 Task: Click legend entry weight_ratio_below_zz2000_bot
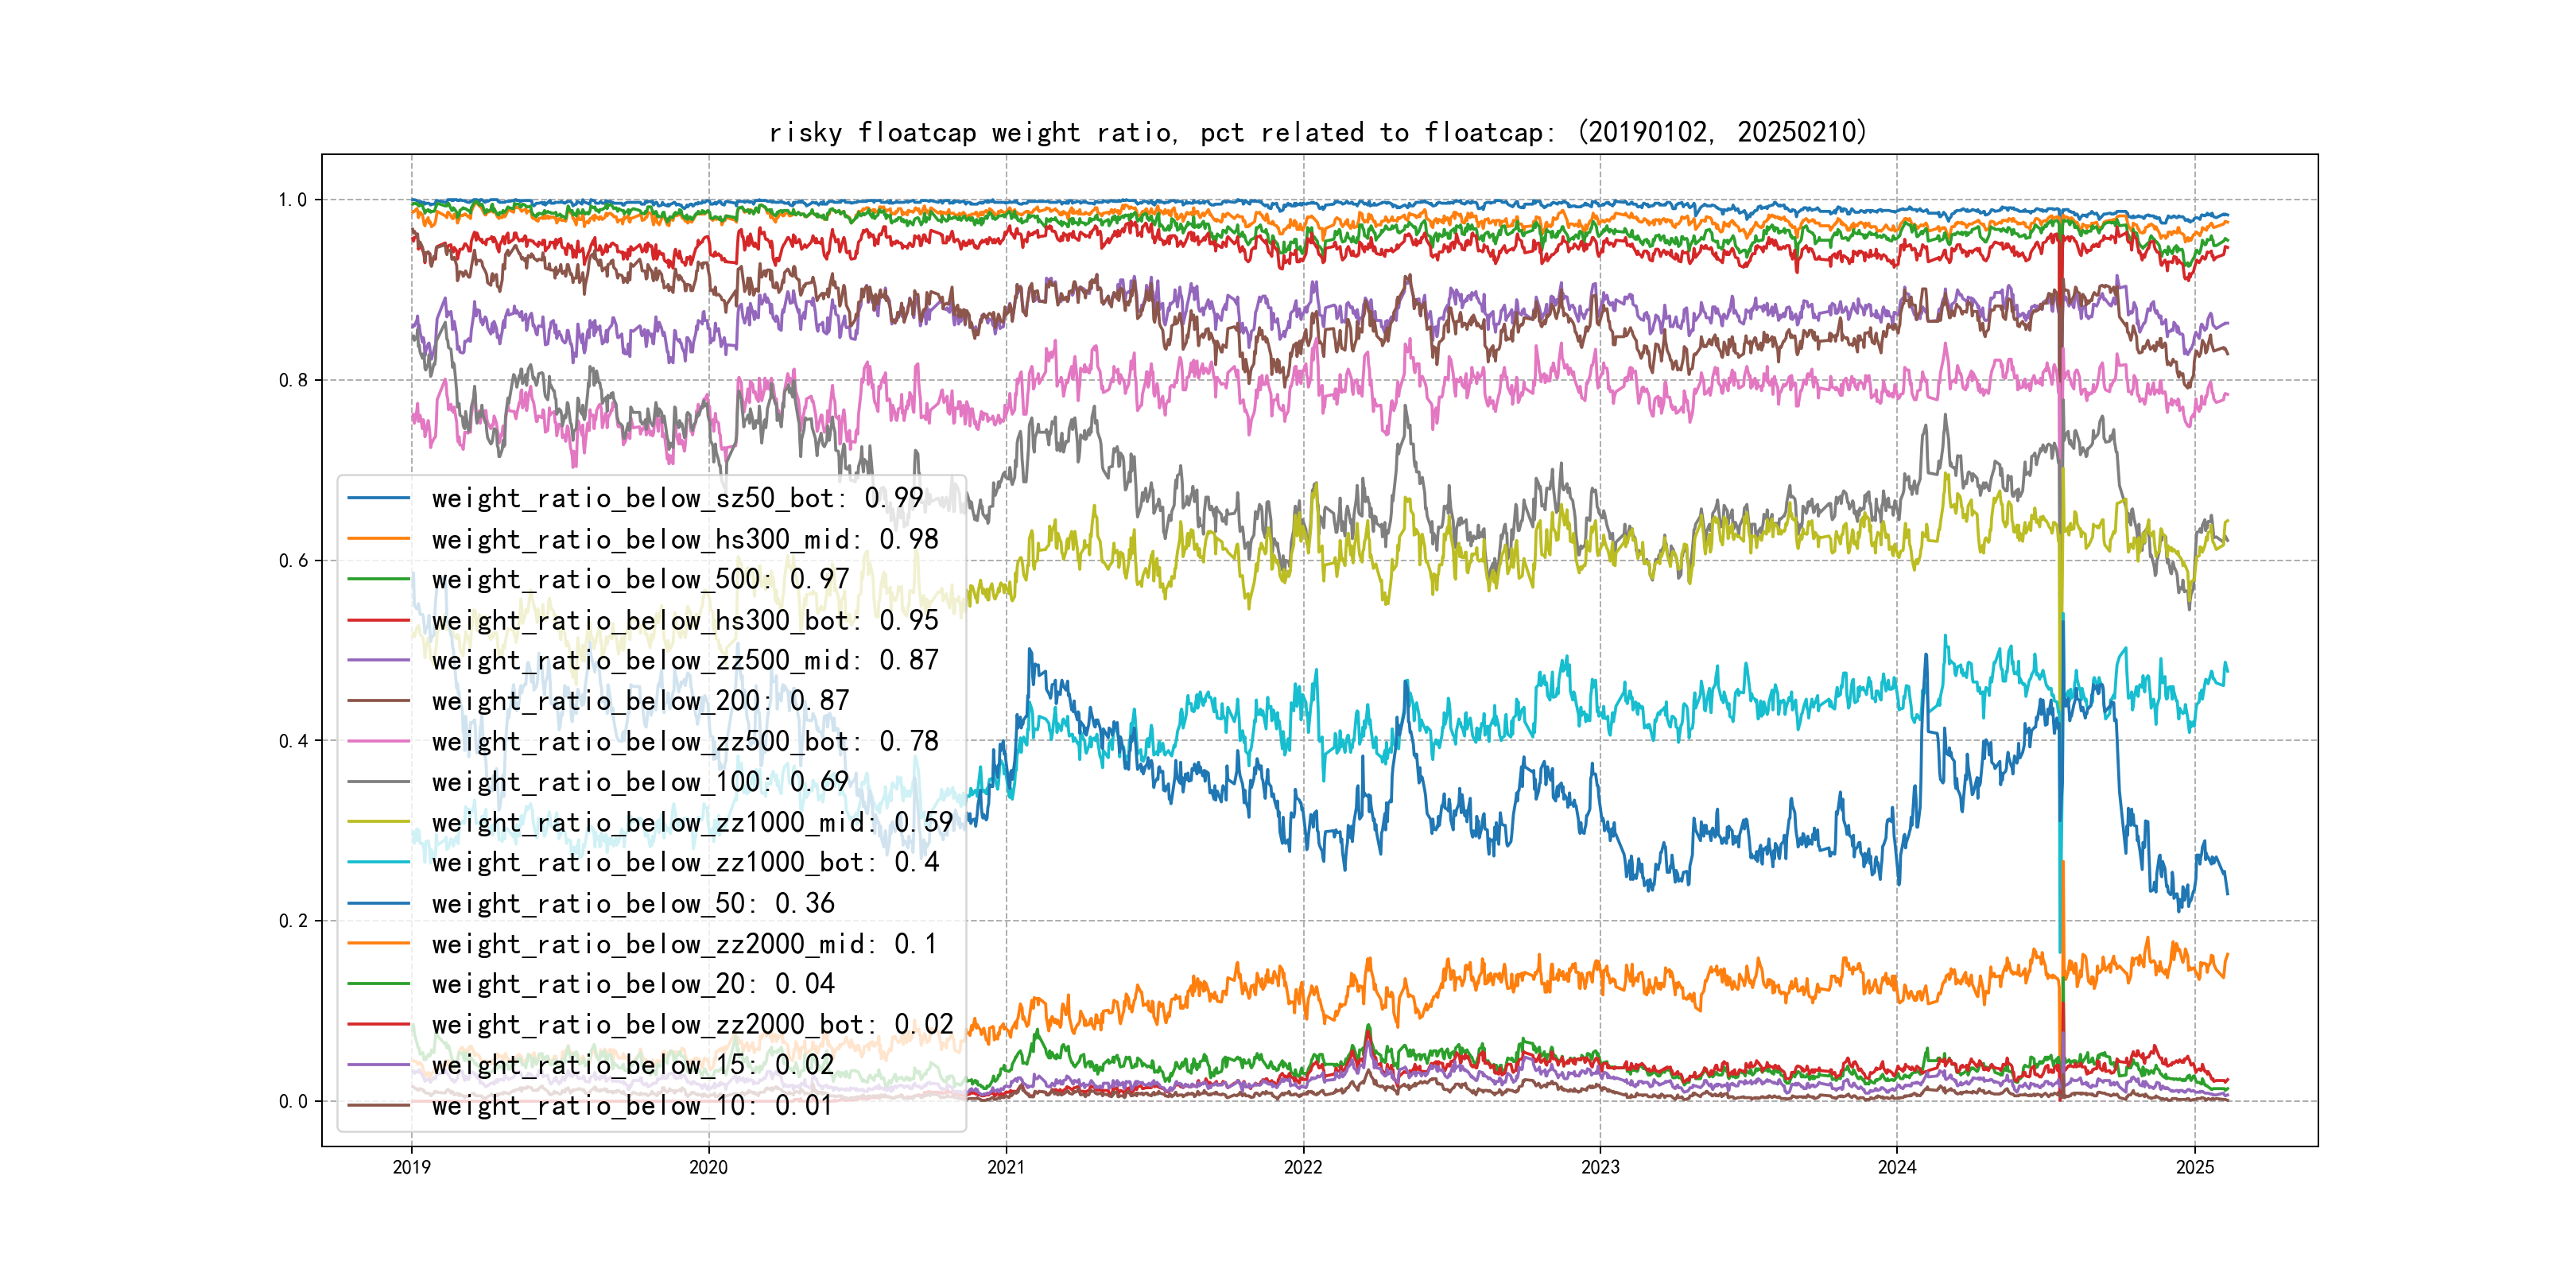coord(692,1024)
